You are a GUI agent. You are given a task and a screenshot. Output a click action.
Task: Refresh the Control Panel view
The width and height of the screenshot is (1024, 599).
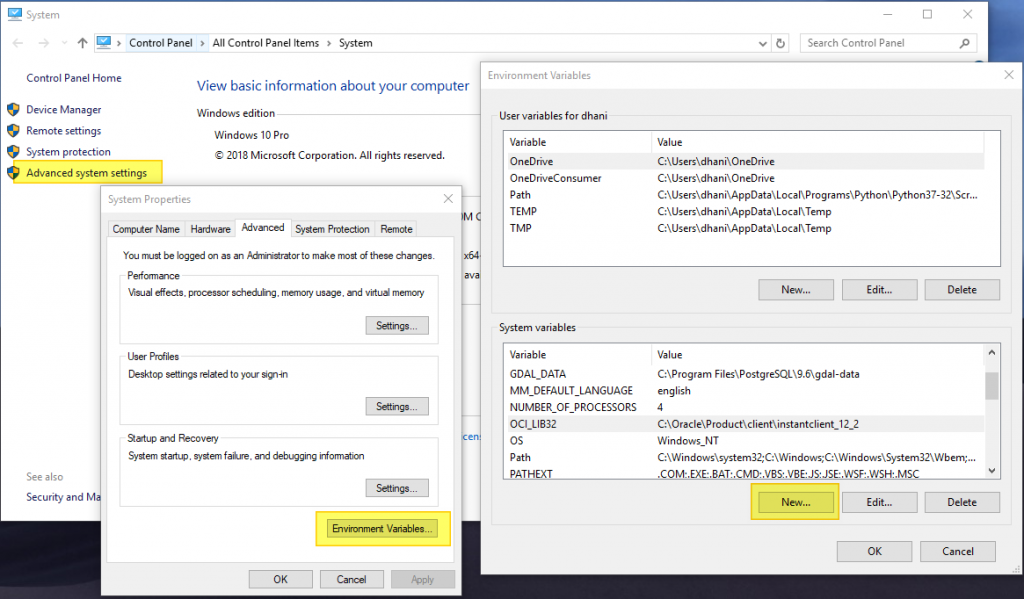781,43
